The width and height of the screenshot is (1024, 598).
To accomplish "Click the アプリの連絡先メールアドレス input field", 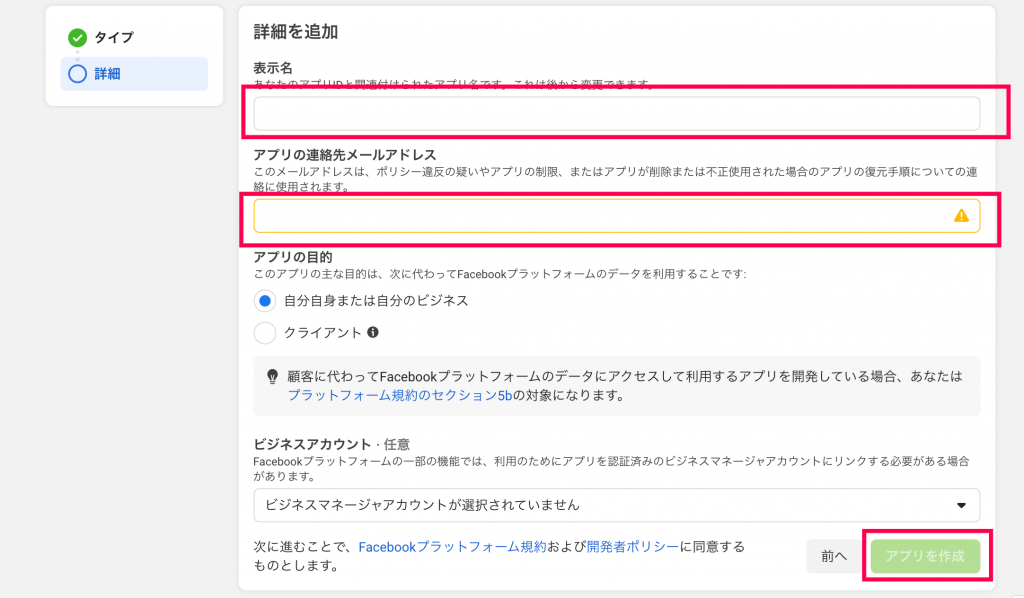I will tap(616, 215).
